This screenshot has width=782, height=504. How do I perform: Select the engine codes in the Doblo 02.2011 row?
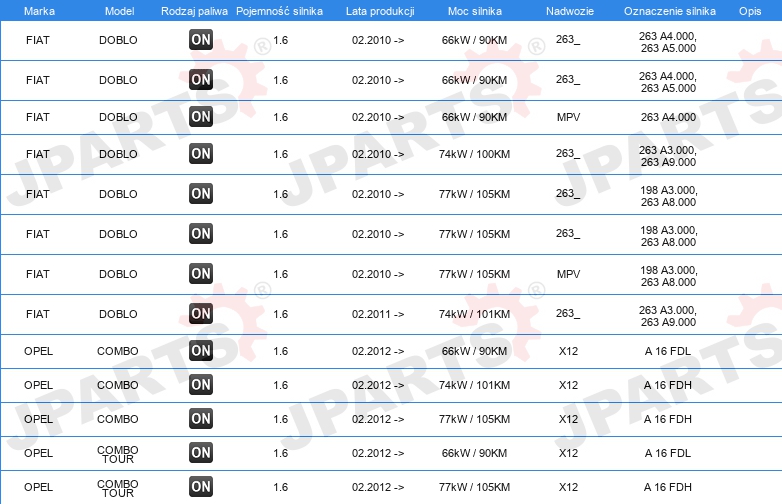tap(668, 316)
